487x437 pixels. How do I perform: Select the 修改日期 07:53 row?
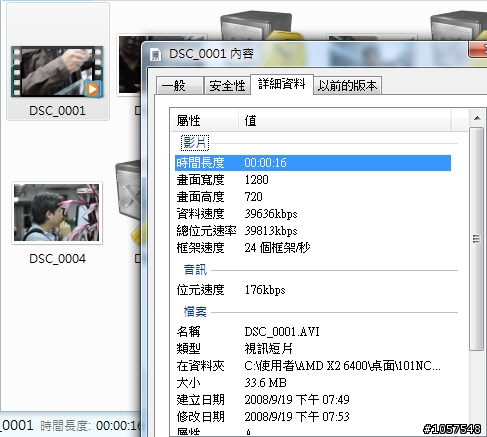click(x=313, y=416)
